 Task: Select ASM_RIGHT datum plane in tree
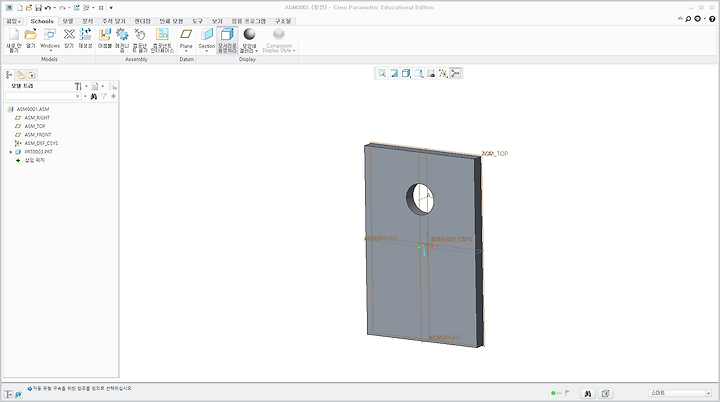(x=37, y=118)
